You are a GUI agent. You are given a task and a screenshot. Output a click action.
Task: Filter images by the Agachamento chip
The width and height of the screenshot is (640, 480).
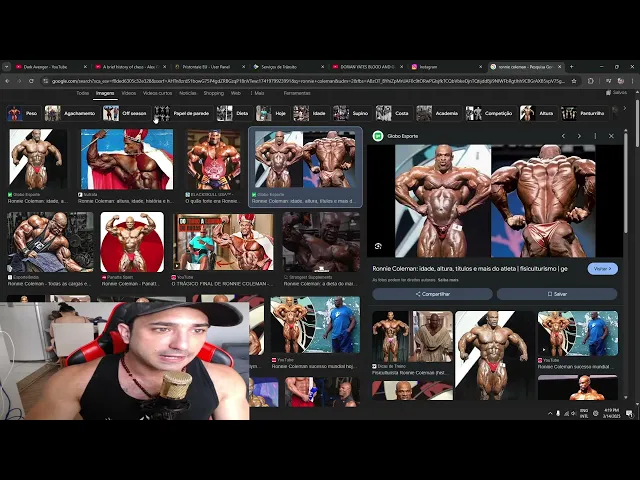(x=72, y=113)
